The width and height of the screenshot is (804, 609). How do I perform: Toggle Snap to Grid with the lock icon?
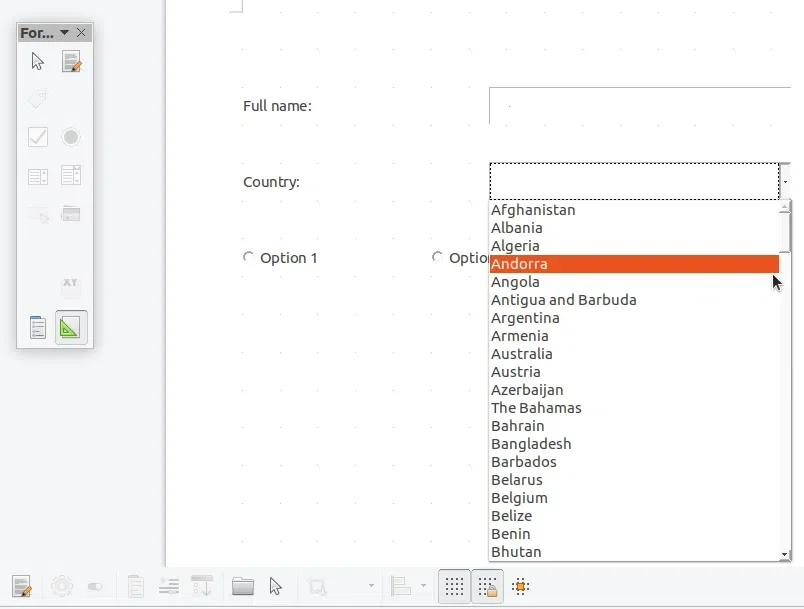pos(487,587)
